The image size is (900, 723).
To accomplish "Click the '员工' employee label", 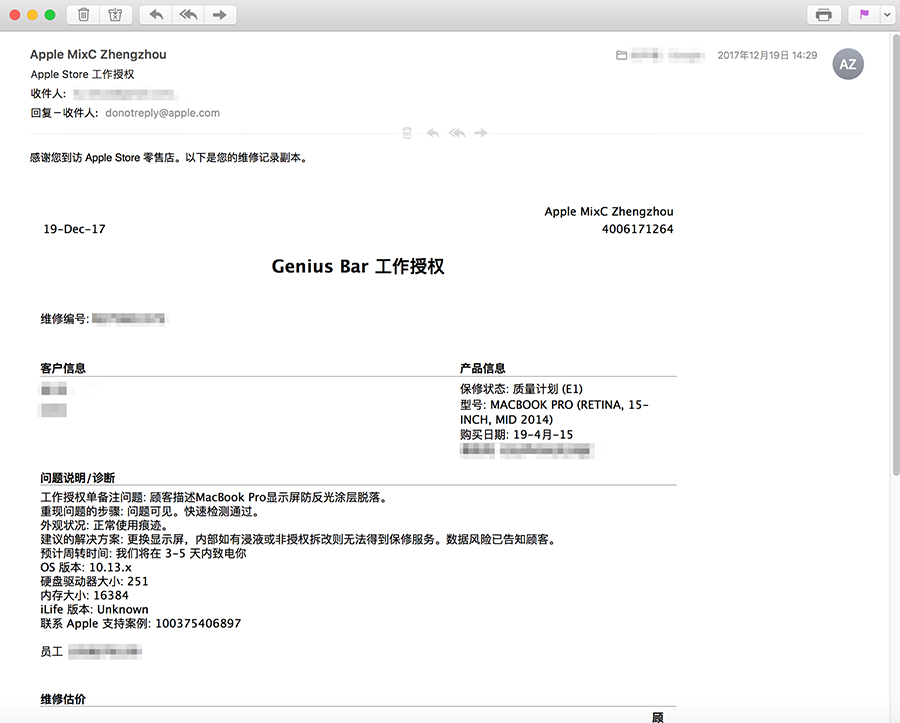I will coord(52,652).
